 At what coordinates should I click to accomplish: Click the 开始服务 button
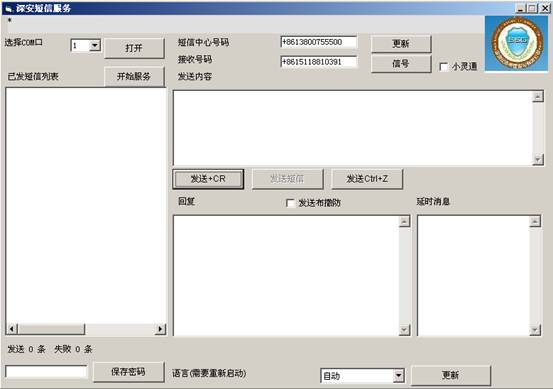134,76
